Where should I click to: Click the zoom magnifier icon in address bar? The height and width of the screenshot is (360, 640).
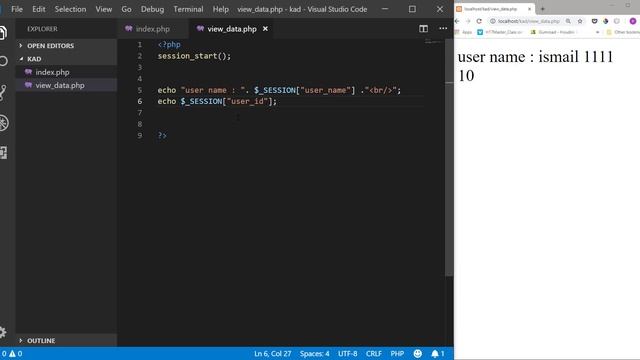[x=568, y=21]
